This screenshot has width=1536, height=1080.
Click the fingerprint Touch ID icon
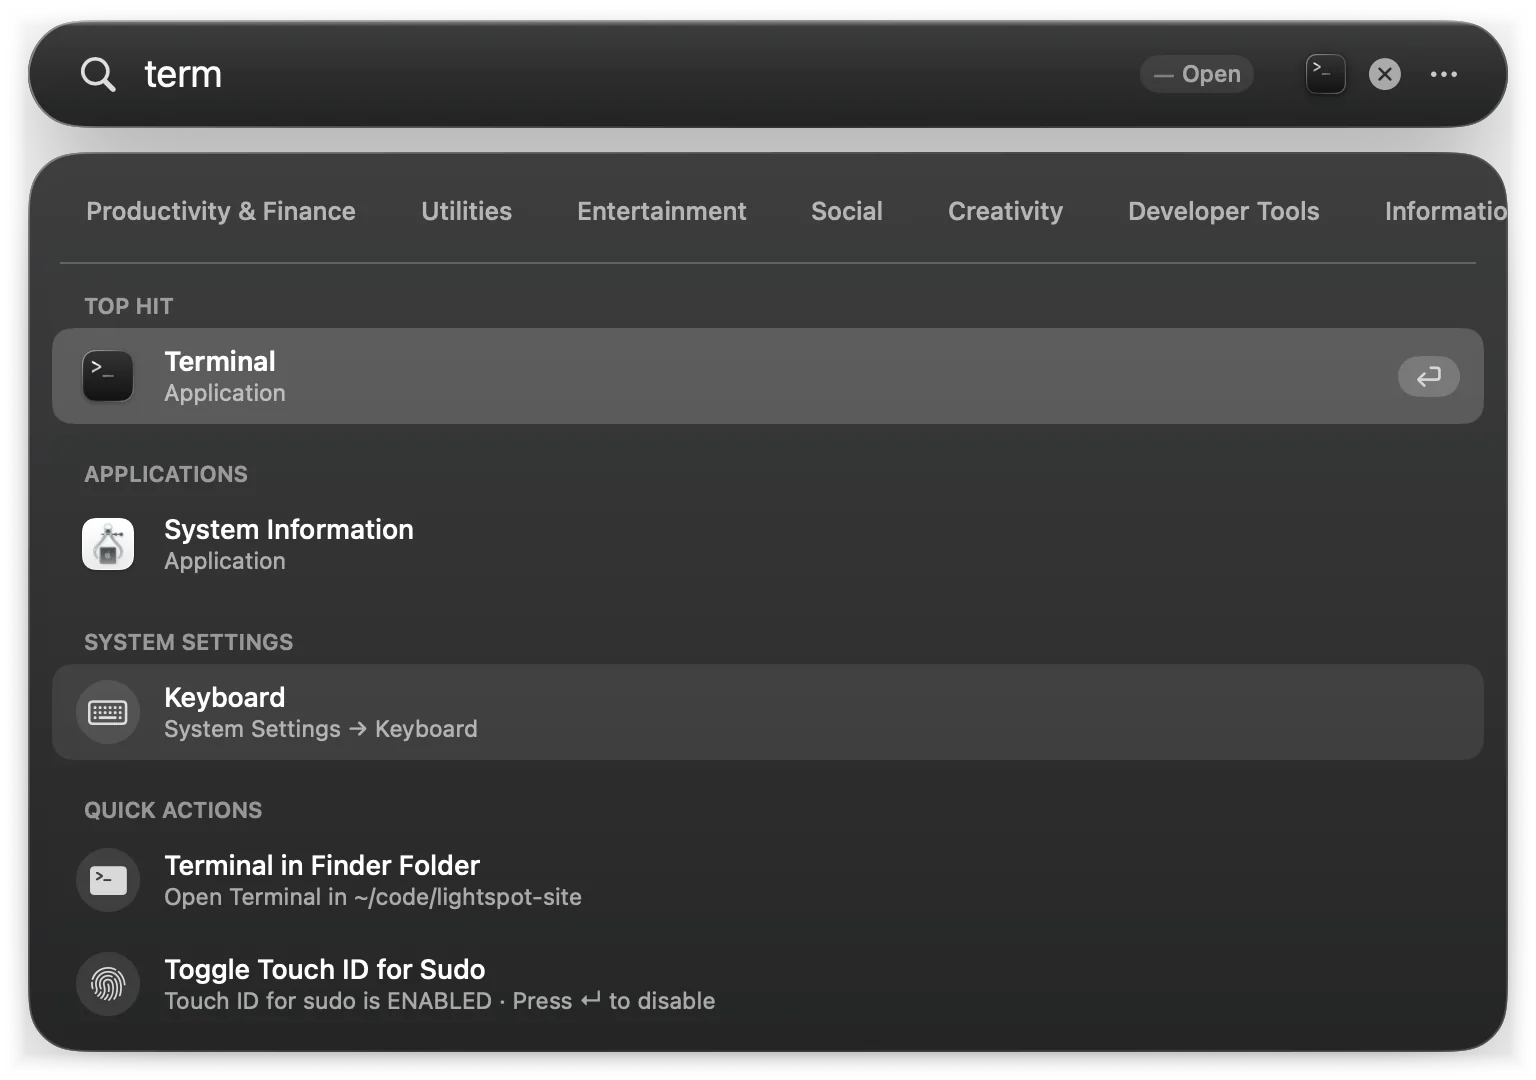(x=108, y=984)
